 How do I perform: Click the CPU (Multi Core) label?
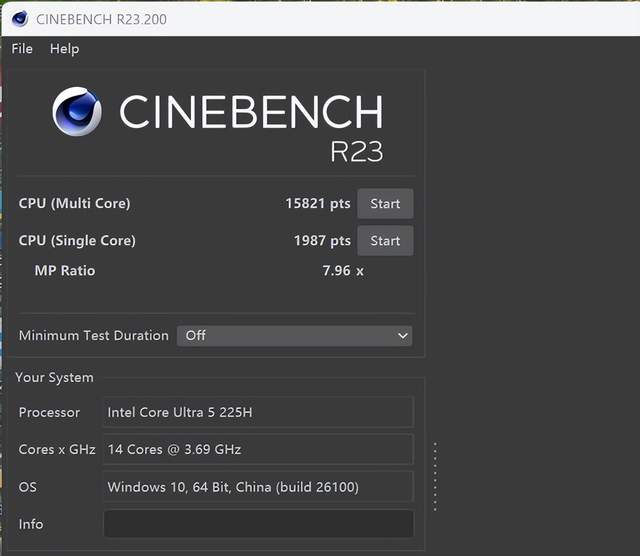[74, 203]
